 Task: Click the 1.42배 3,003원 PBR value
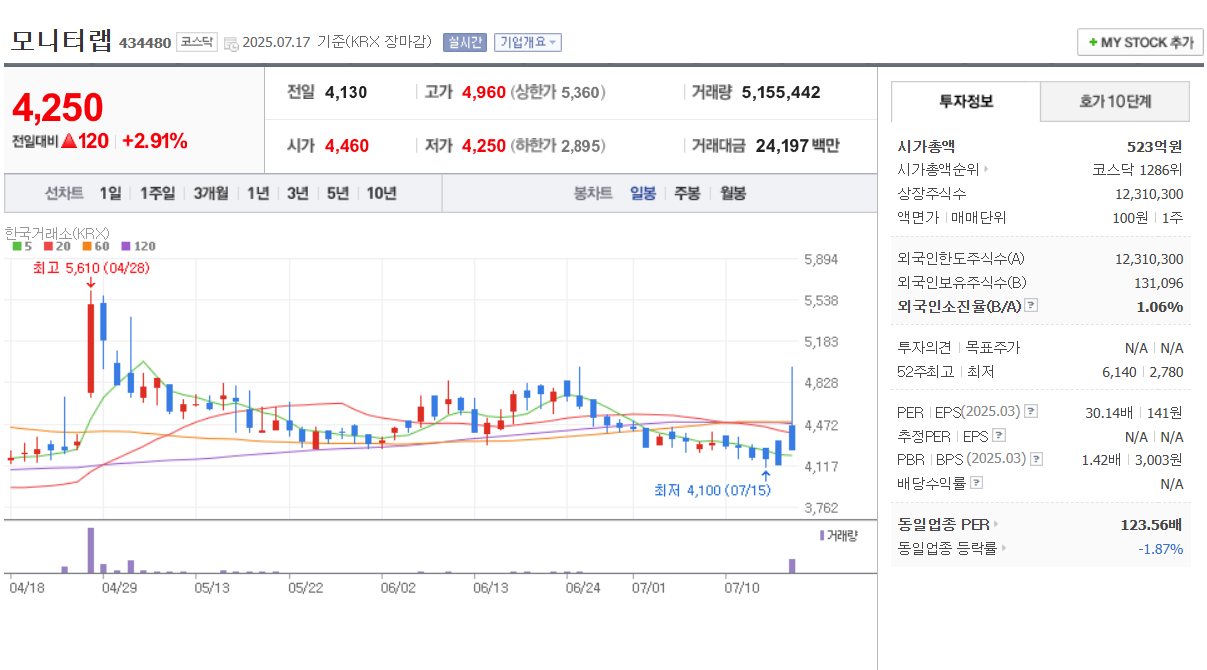1132,459
